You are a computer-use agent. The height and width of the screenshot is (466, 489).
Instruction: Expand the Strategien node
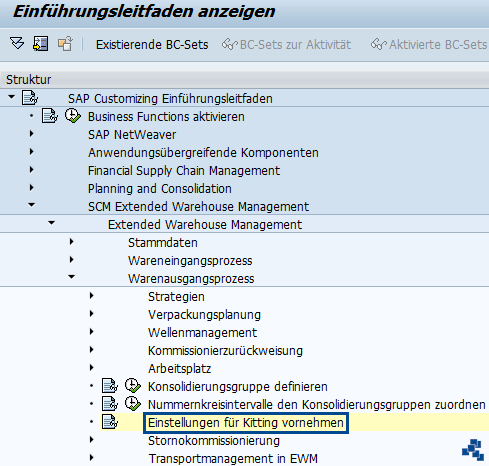point(91,296)
